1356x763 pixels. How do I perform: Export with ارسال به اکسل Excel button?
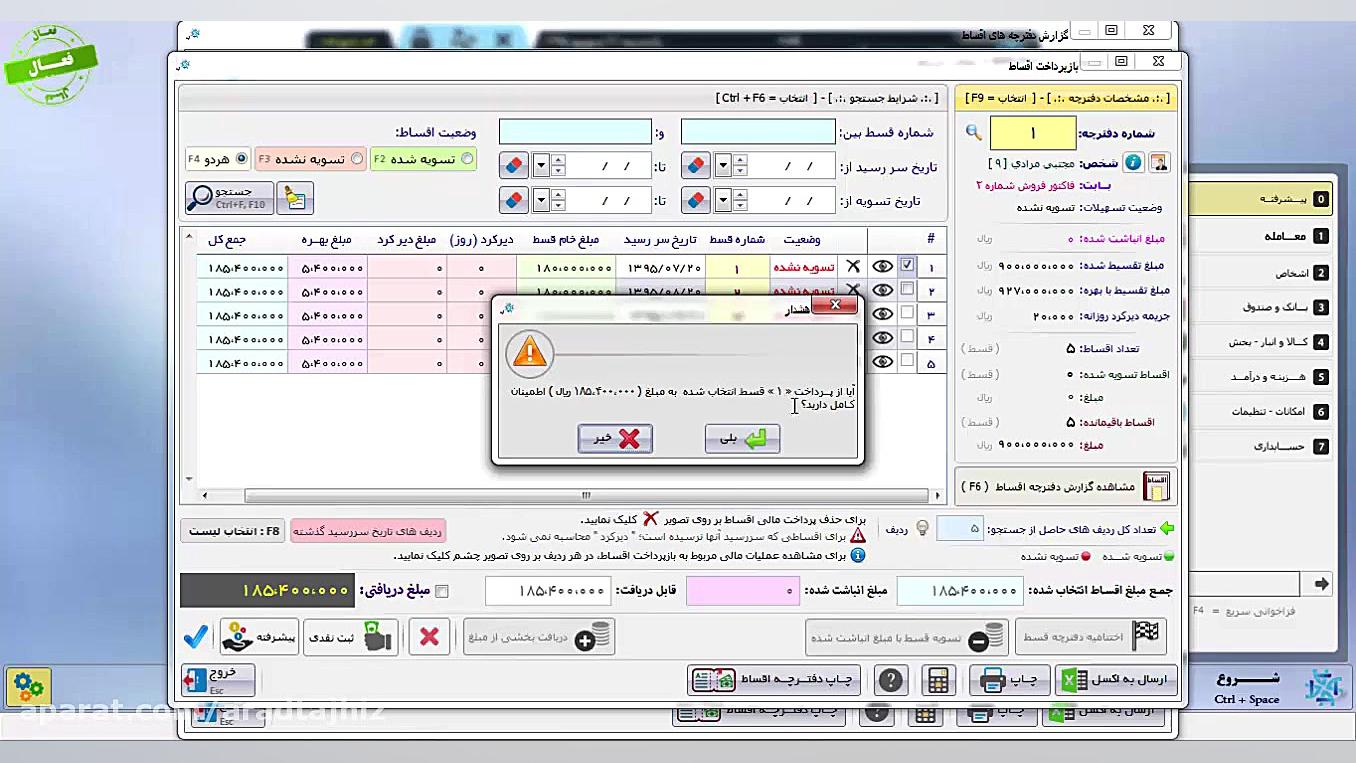[x=1115, y=680]
